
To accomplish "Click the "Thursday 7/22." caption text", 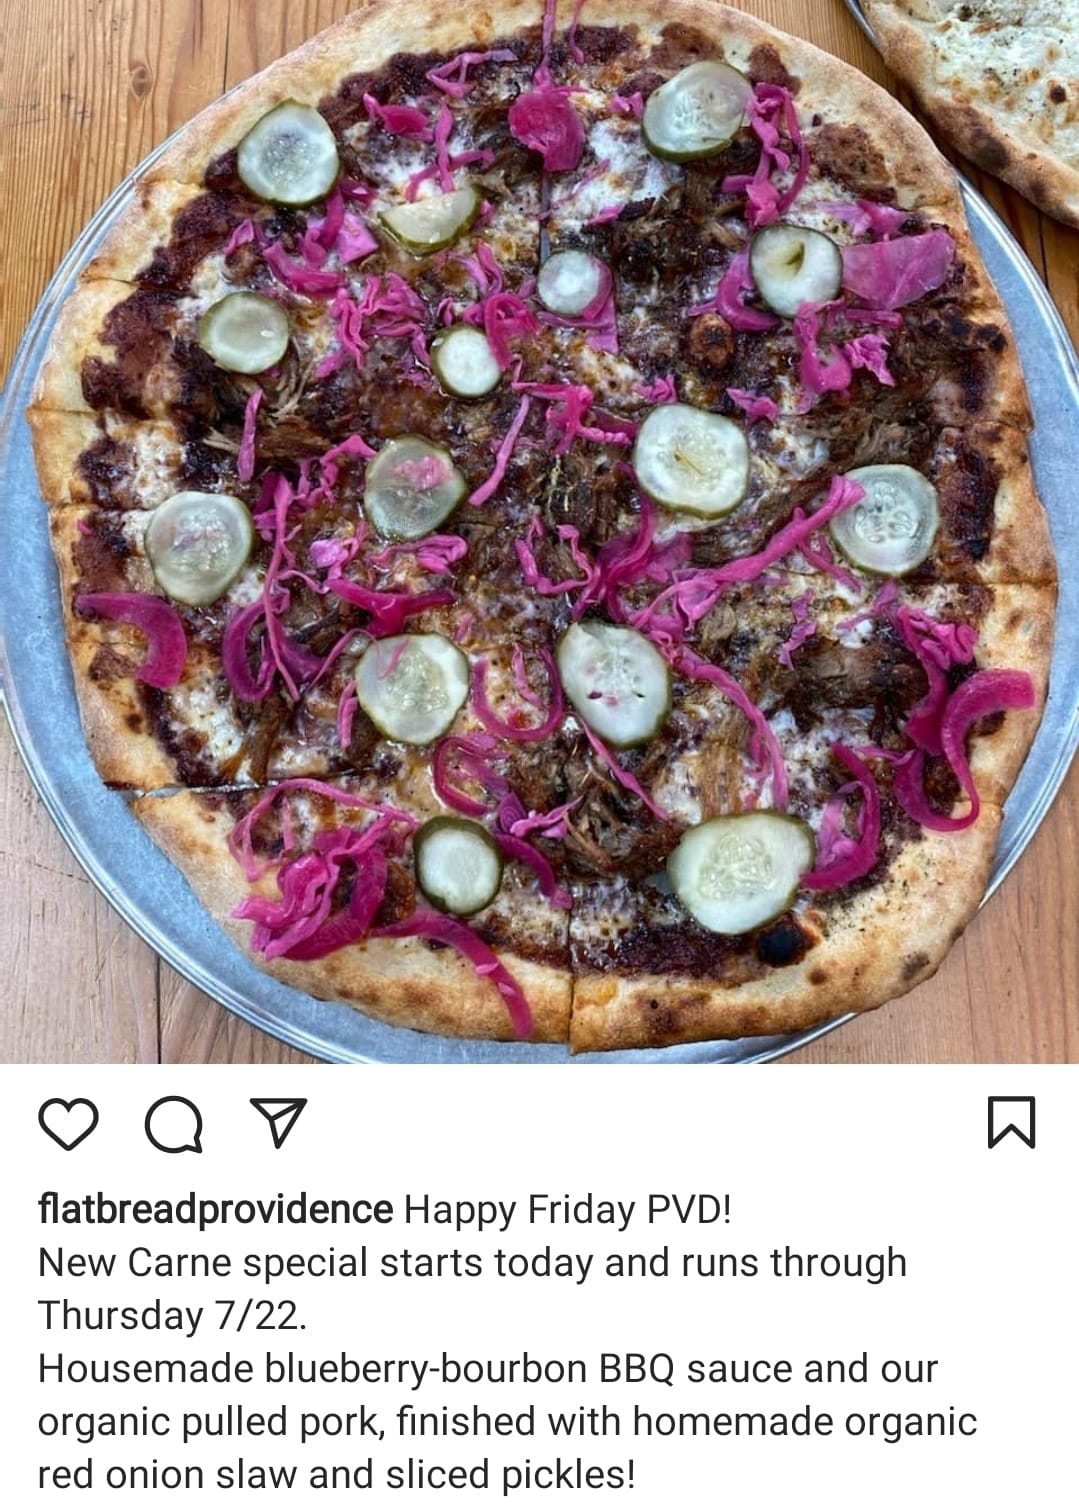I will [172, 1316].
